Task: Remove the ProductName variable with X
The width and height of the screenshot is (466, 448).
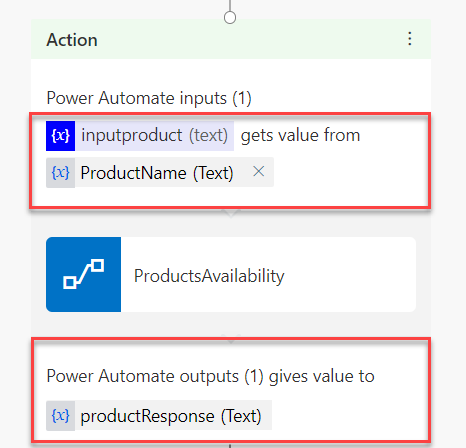Action: [258, 172]
